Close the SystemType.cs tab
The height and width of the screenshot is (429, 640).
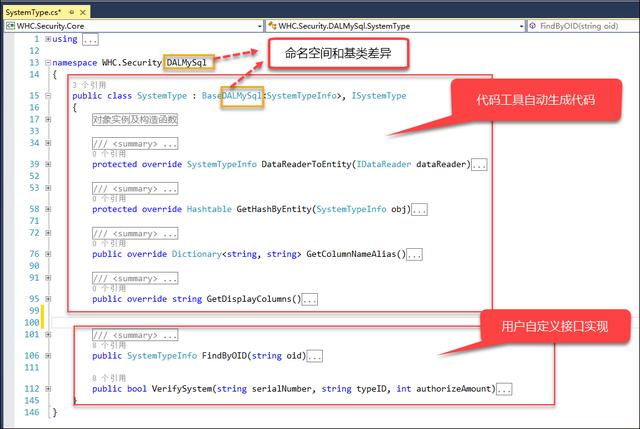(x=83, y=12)
